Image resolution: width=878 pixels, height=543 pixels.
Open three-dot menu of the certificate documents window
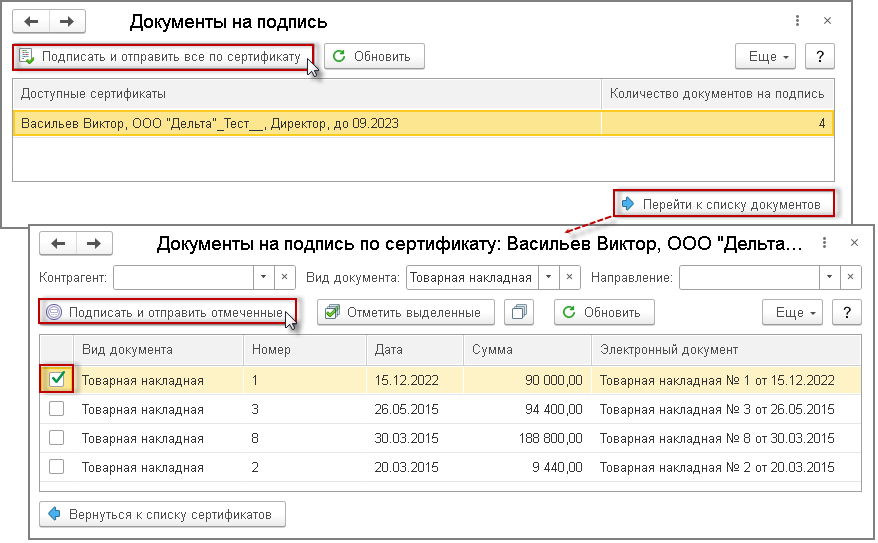(824, 243)
